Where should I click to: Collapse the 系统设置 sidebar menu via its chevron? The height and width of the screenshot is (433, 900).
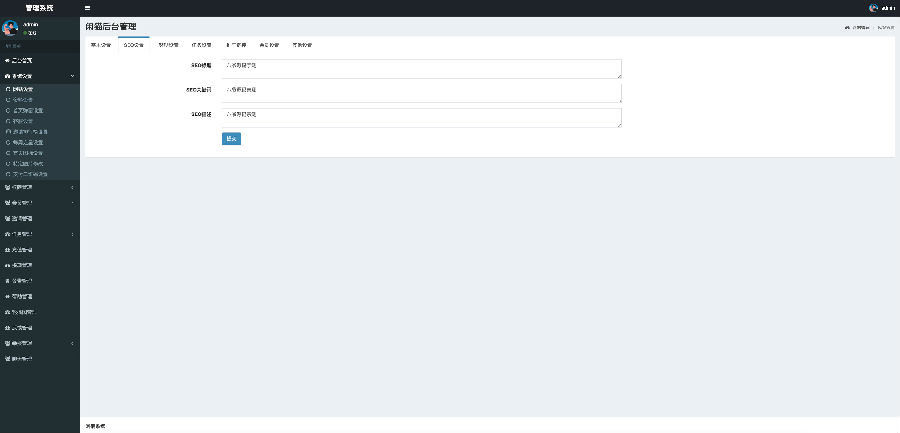point(72,75)
